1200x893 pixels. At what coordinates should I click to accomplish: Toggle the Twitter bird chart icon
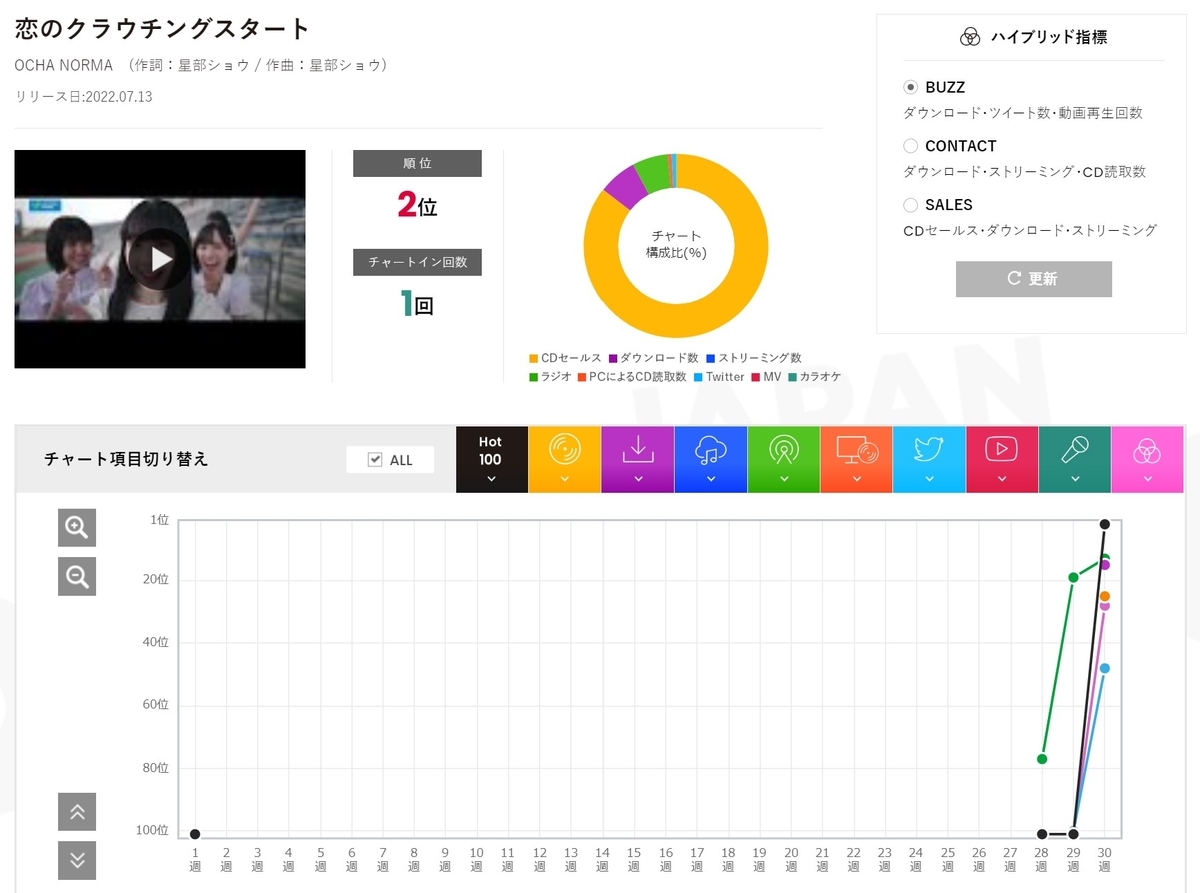pyautogui.click(x=929, y=459)
